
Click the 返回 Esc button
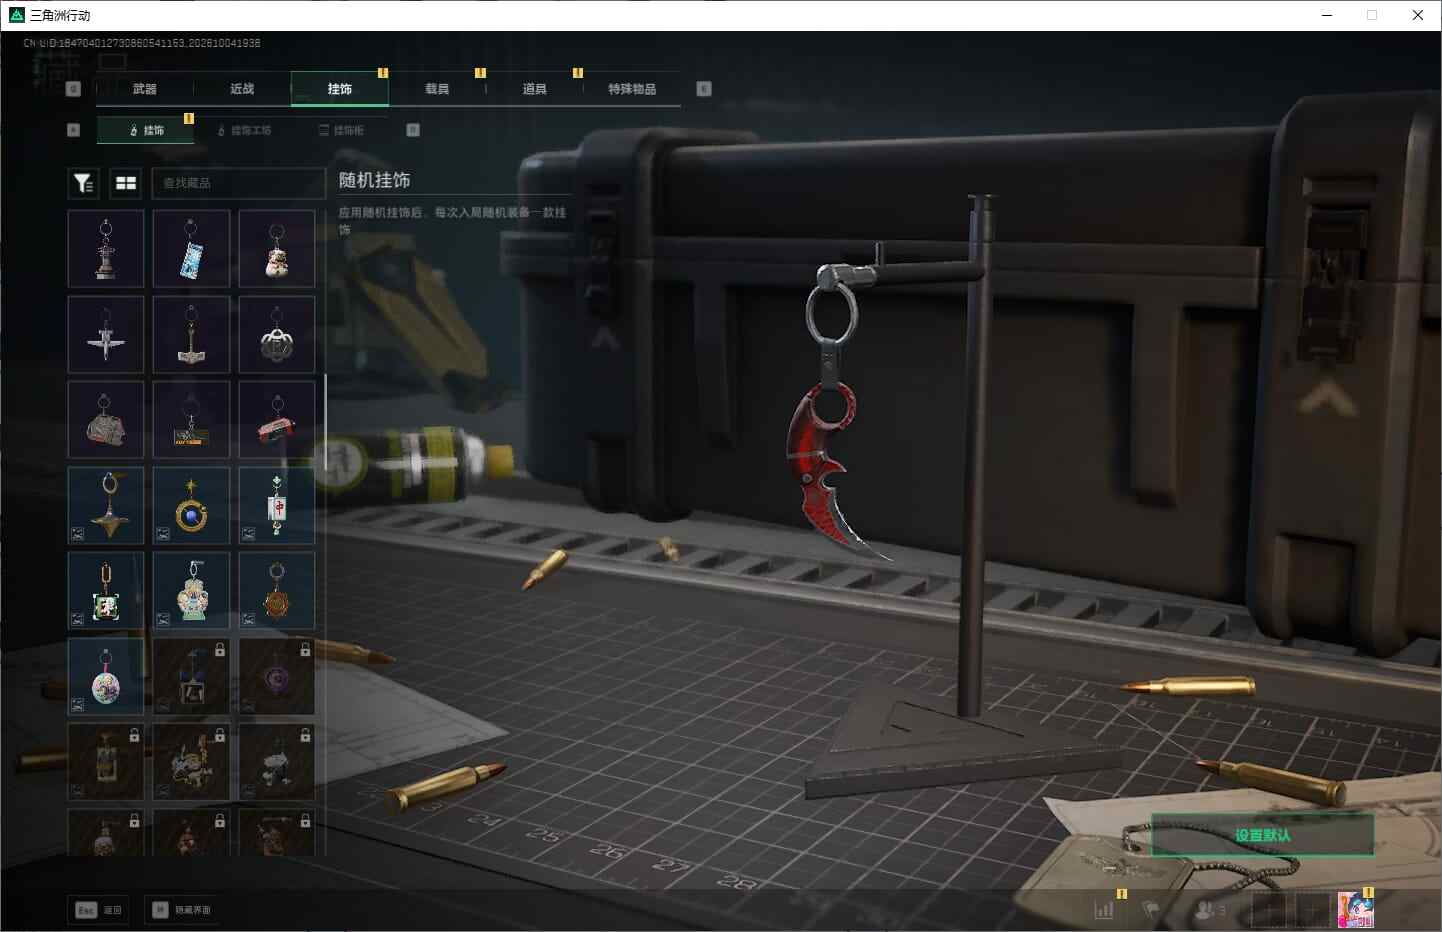coord(99,910)
